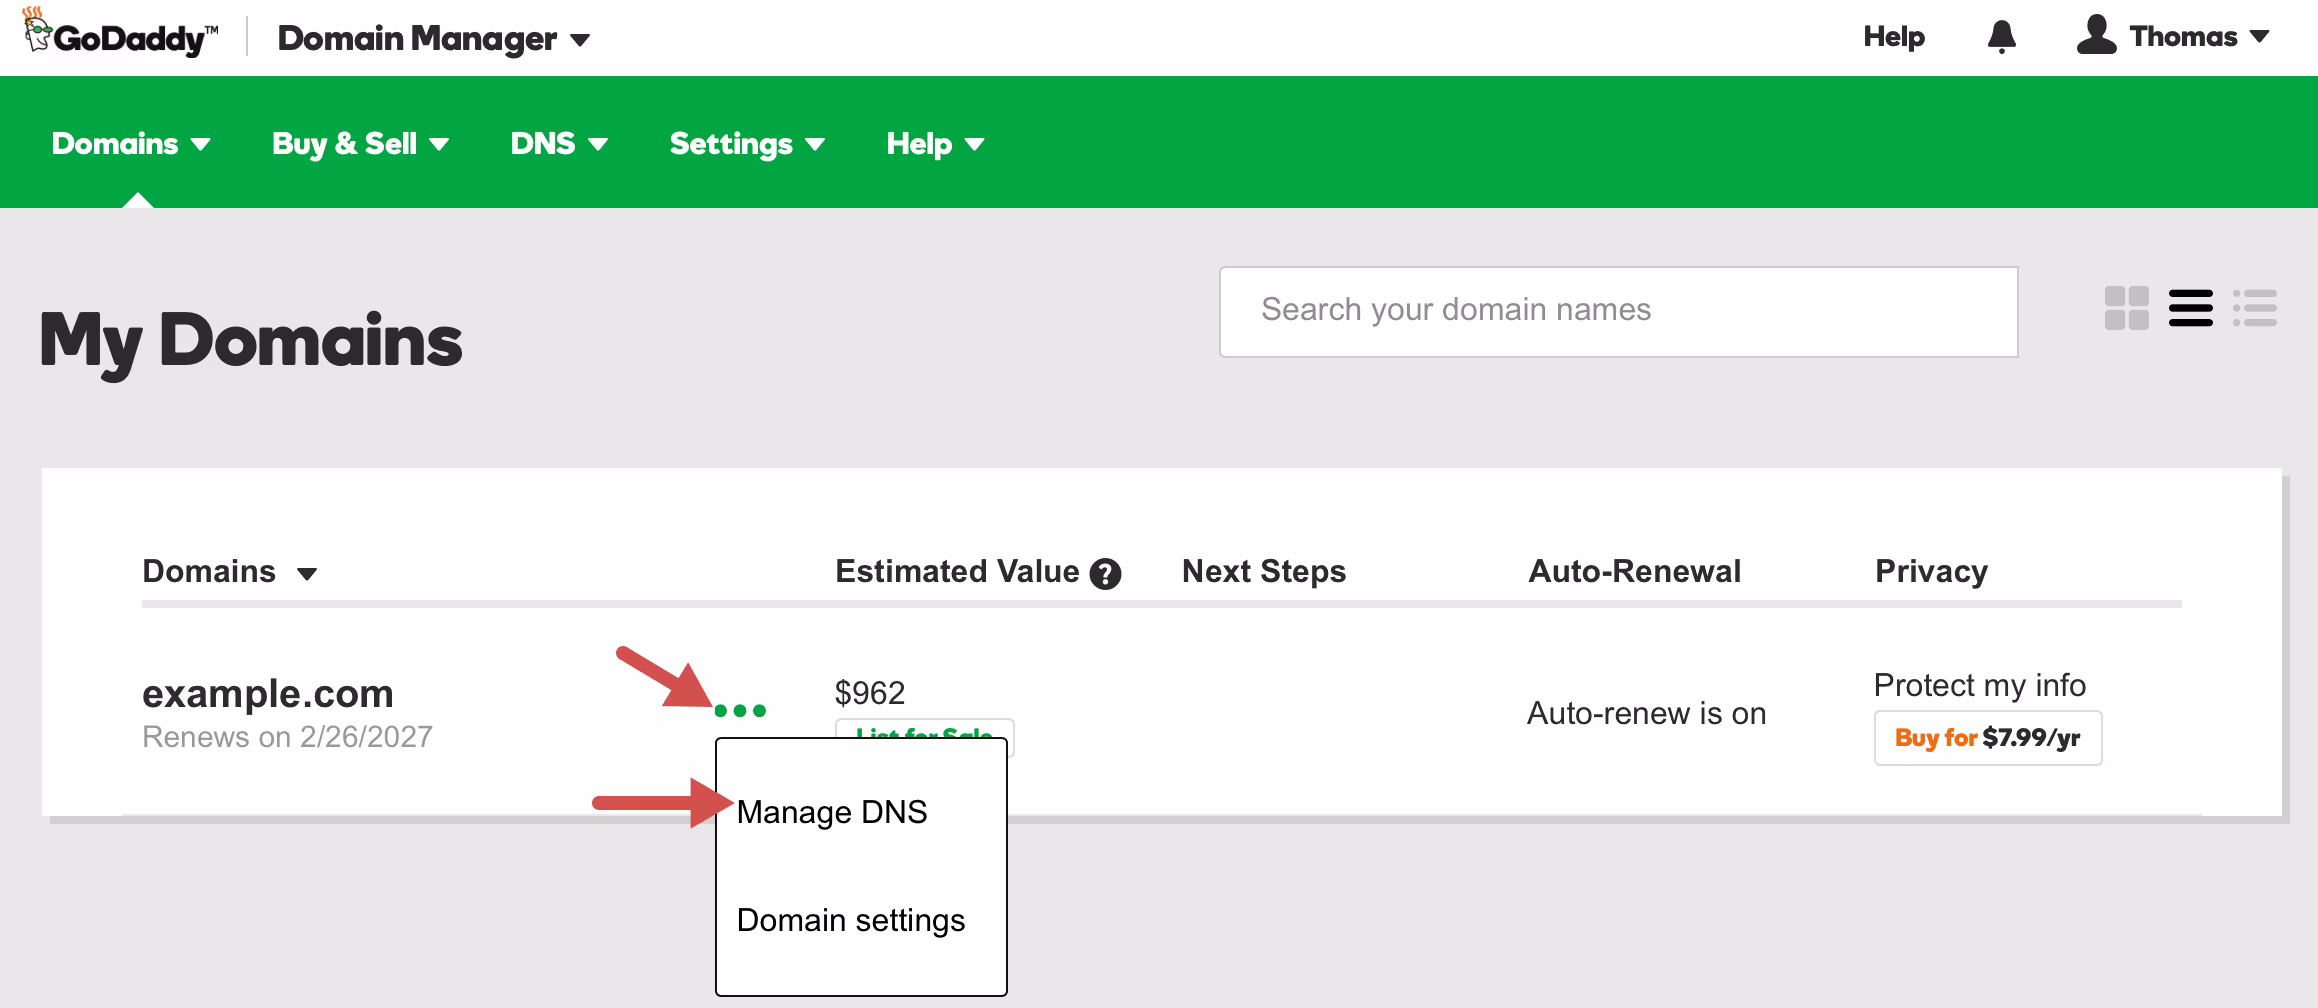2318x1008 pixels.
Task: Expand the Settings menu
Action: 747,144
